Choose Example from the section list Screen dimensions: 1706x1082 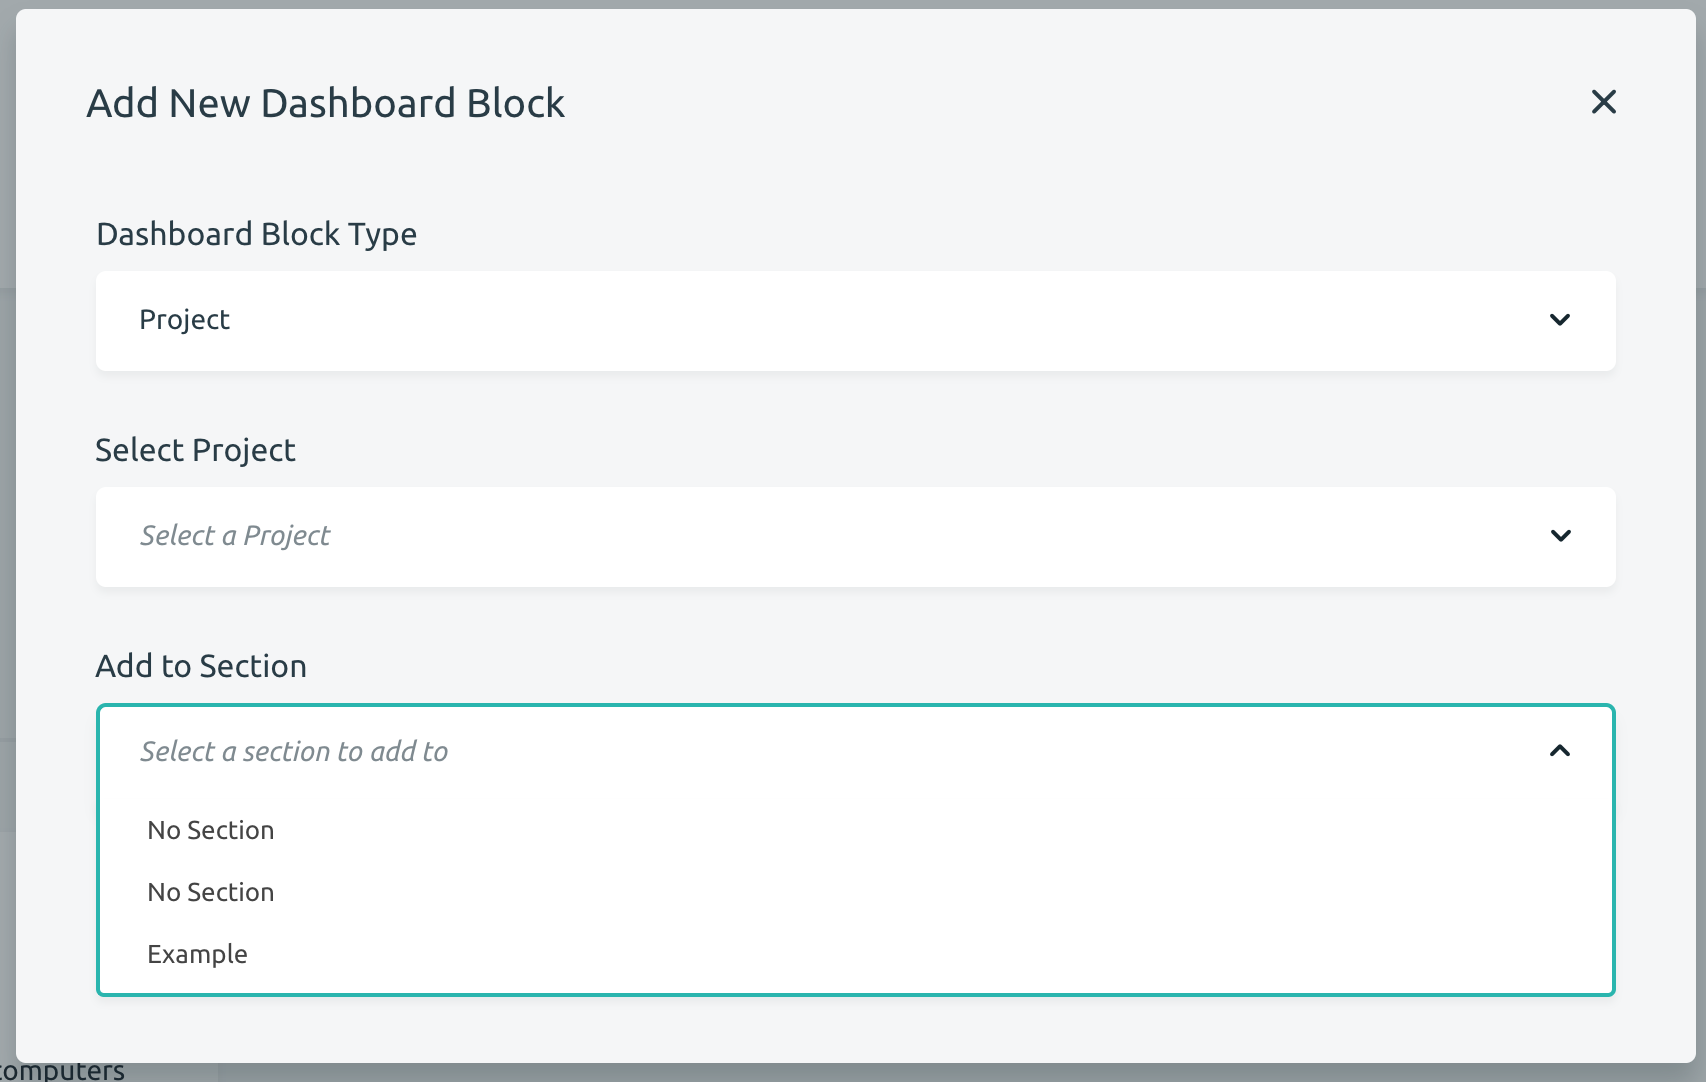tap(197, 953)
